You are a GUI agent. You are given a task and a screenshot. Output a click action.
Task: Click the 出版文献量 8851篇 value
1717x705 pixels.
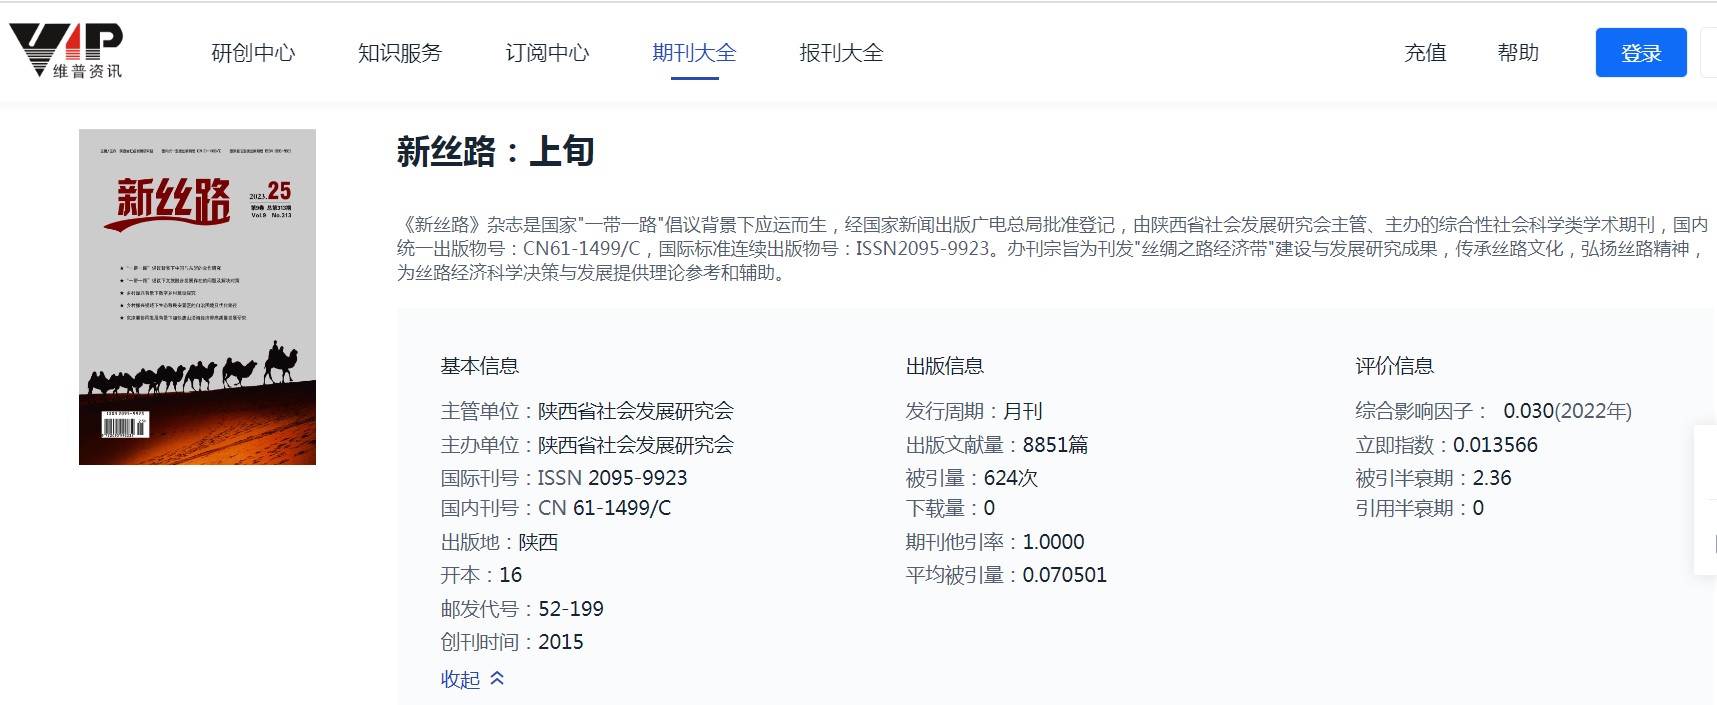[1056, 445]
